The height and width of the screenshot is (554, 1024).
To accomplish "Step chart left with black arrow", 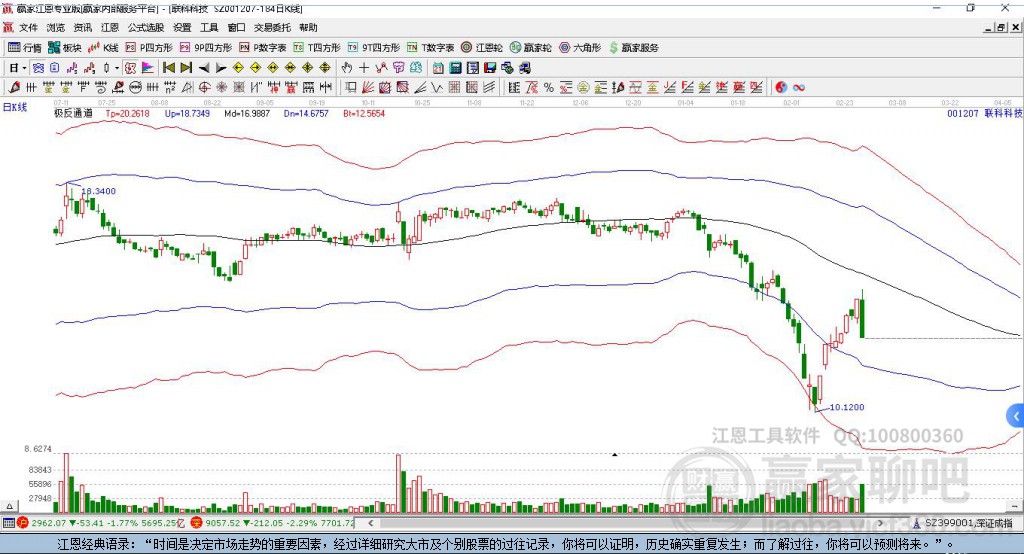I will pos(204,67).
